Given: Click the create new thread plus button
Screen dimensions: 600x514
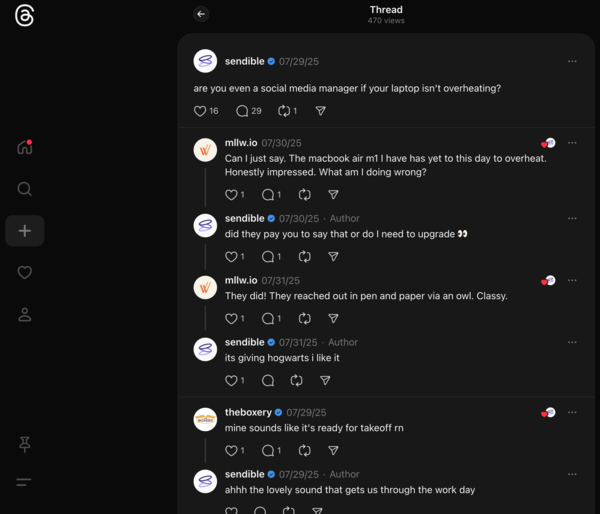Looking at the screenshot, I should pos(25,231).
